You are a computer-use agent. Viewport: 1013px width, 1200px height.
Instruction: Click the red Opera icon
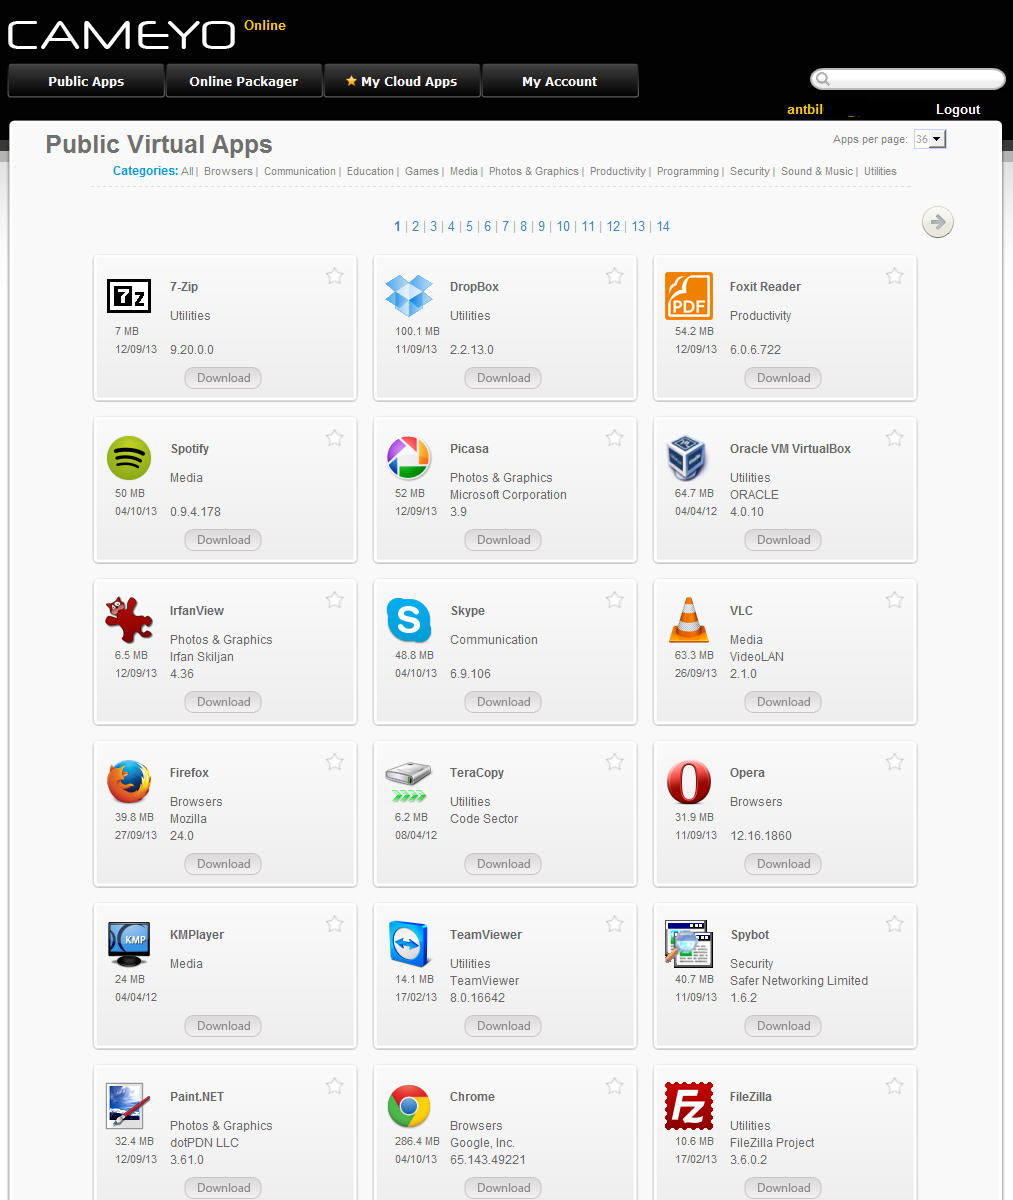[688, 782]
